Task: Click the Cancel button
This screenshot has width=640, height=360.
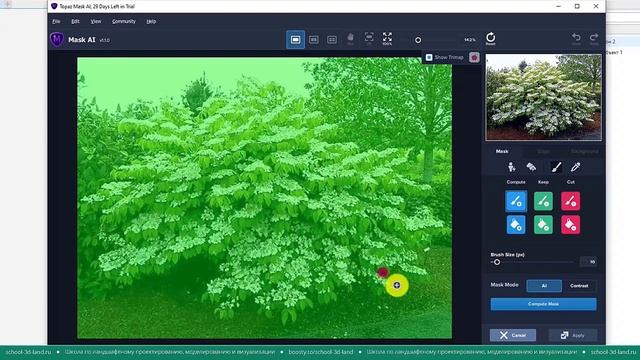Action: (513, 335)
